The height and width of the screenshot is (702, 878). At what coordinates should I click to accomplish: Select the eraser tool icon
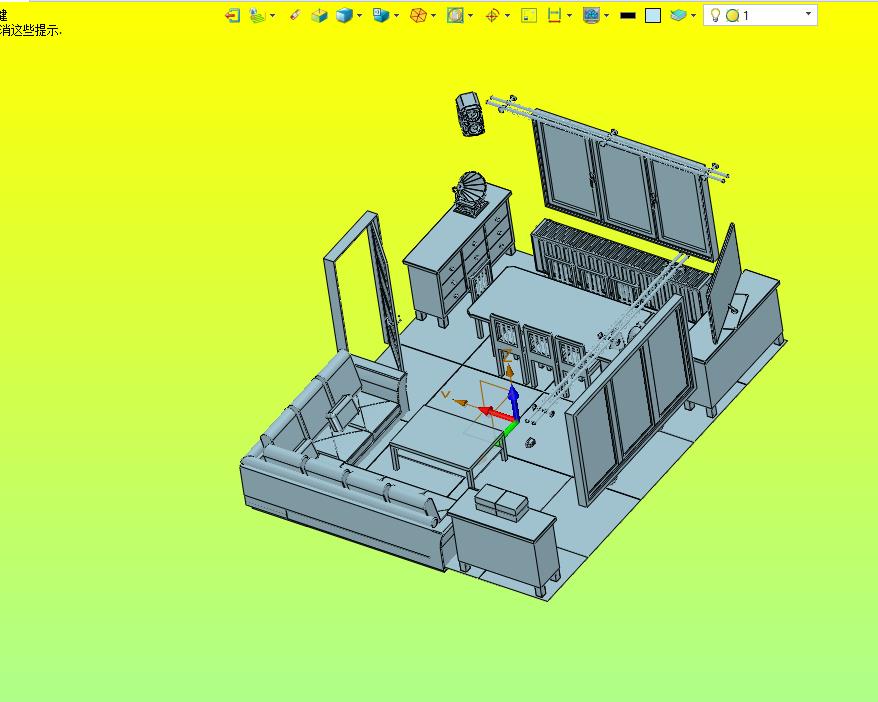[295, 15]
